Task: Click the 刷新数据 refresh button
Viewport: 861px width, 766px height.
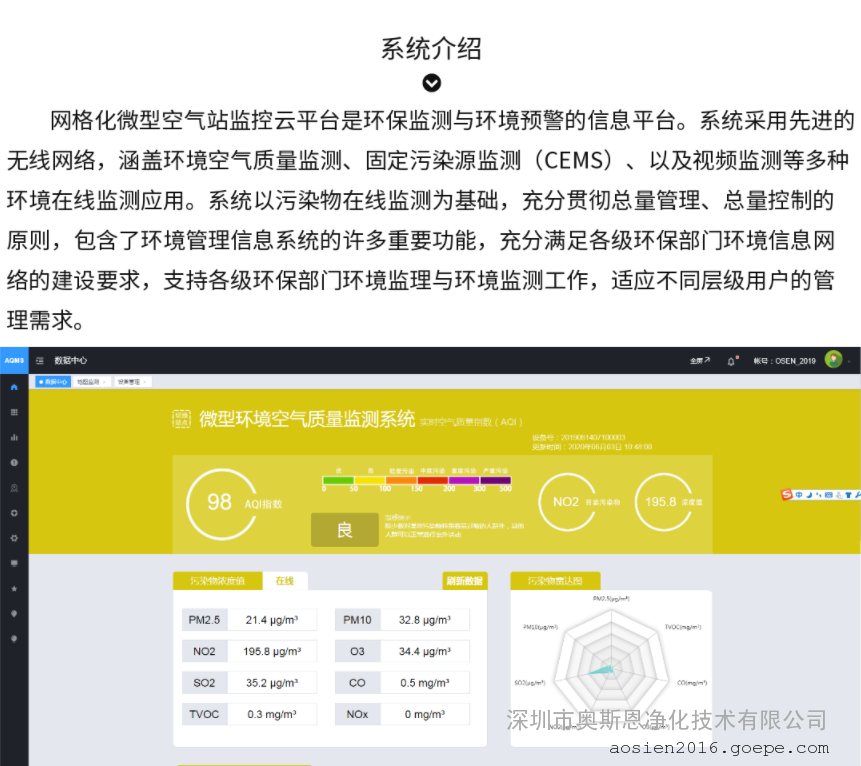Action: 464,581
